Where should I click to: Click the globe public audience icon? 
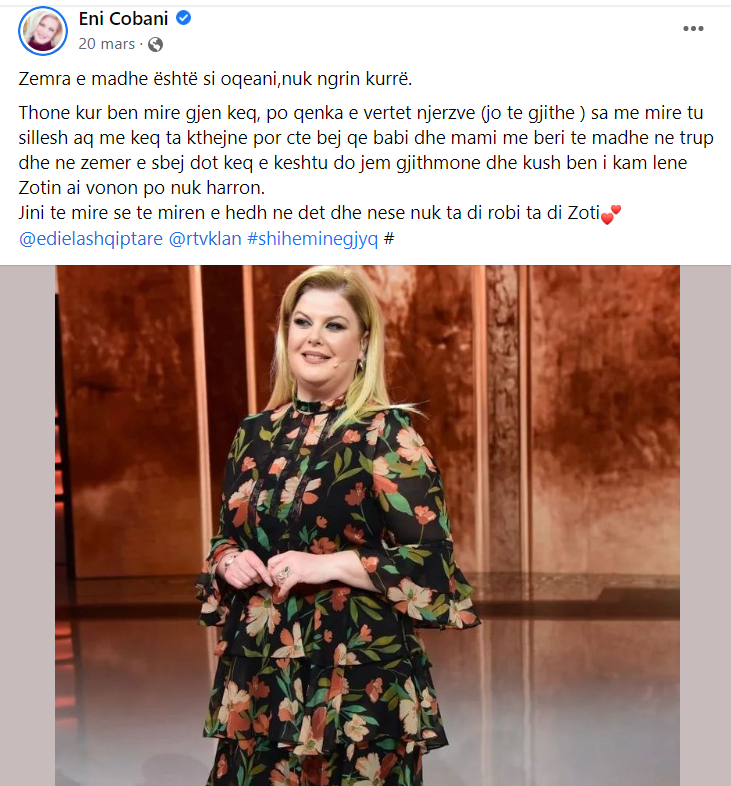[155, 45]
